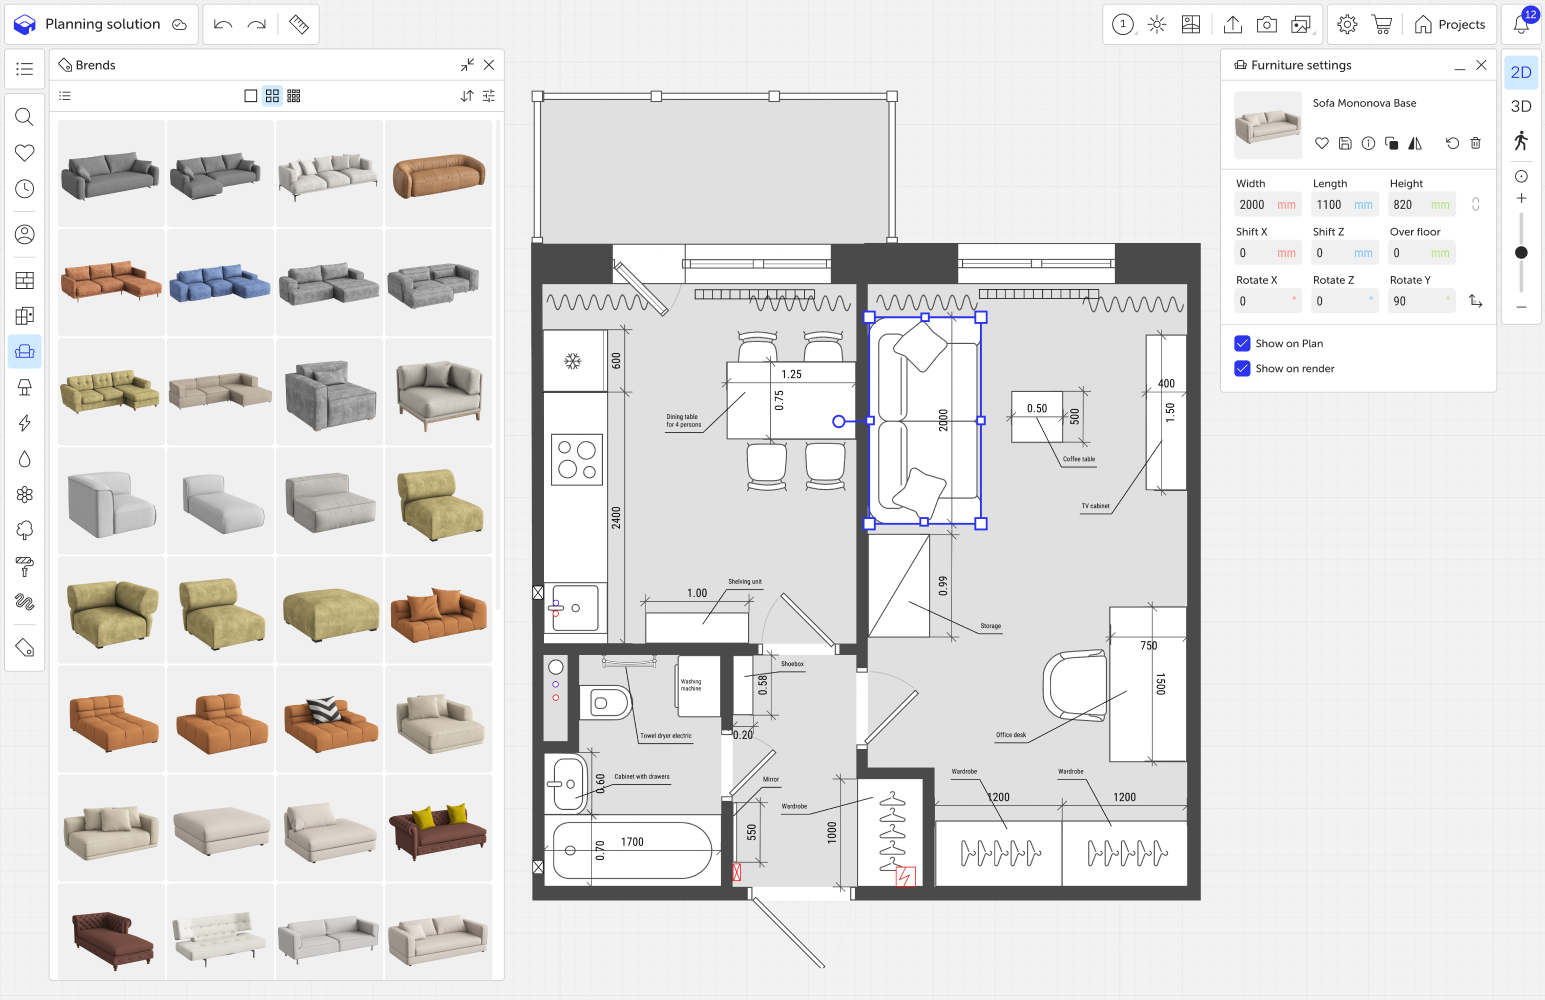
Task: Open the plants tree category icon
Action: (25, 530)
